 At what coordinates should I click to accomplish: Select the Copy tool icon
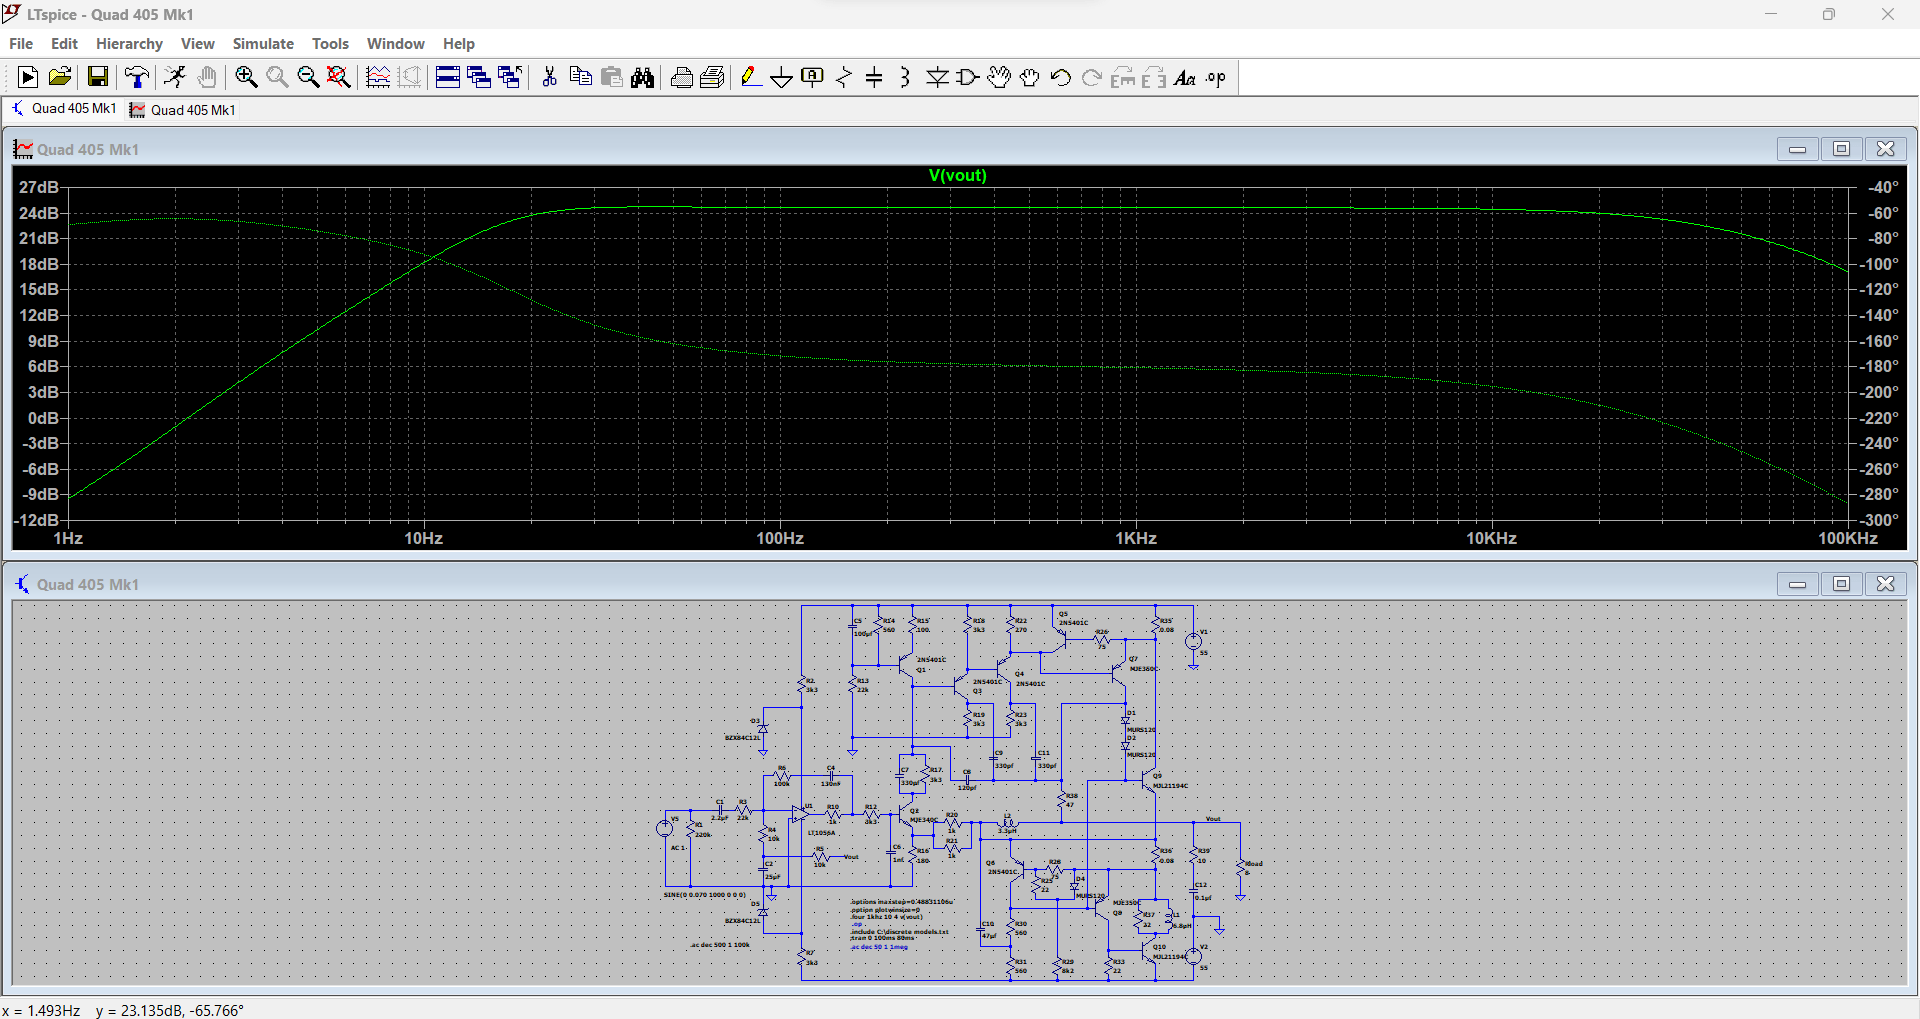580,77
